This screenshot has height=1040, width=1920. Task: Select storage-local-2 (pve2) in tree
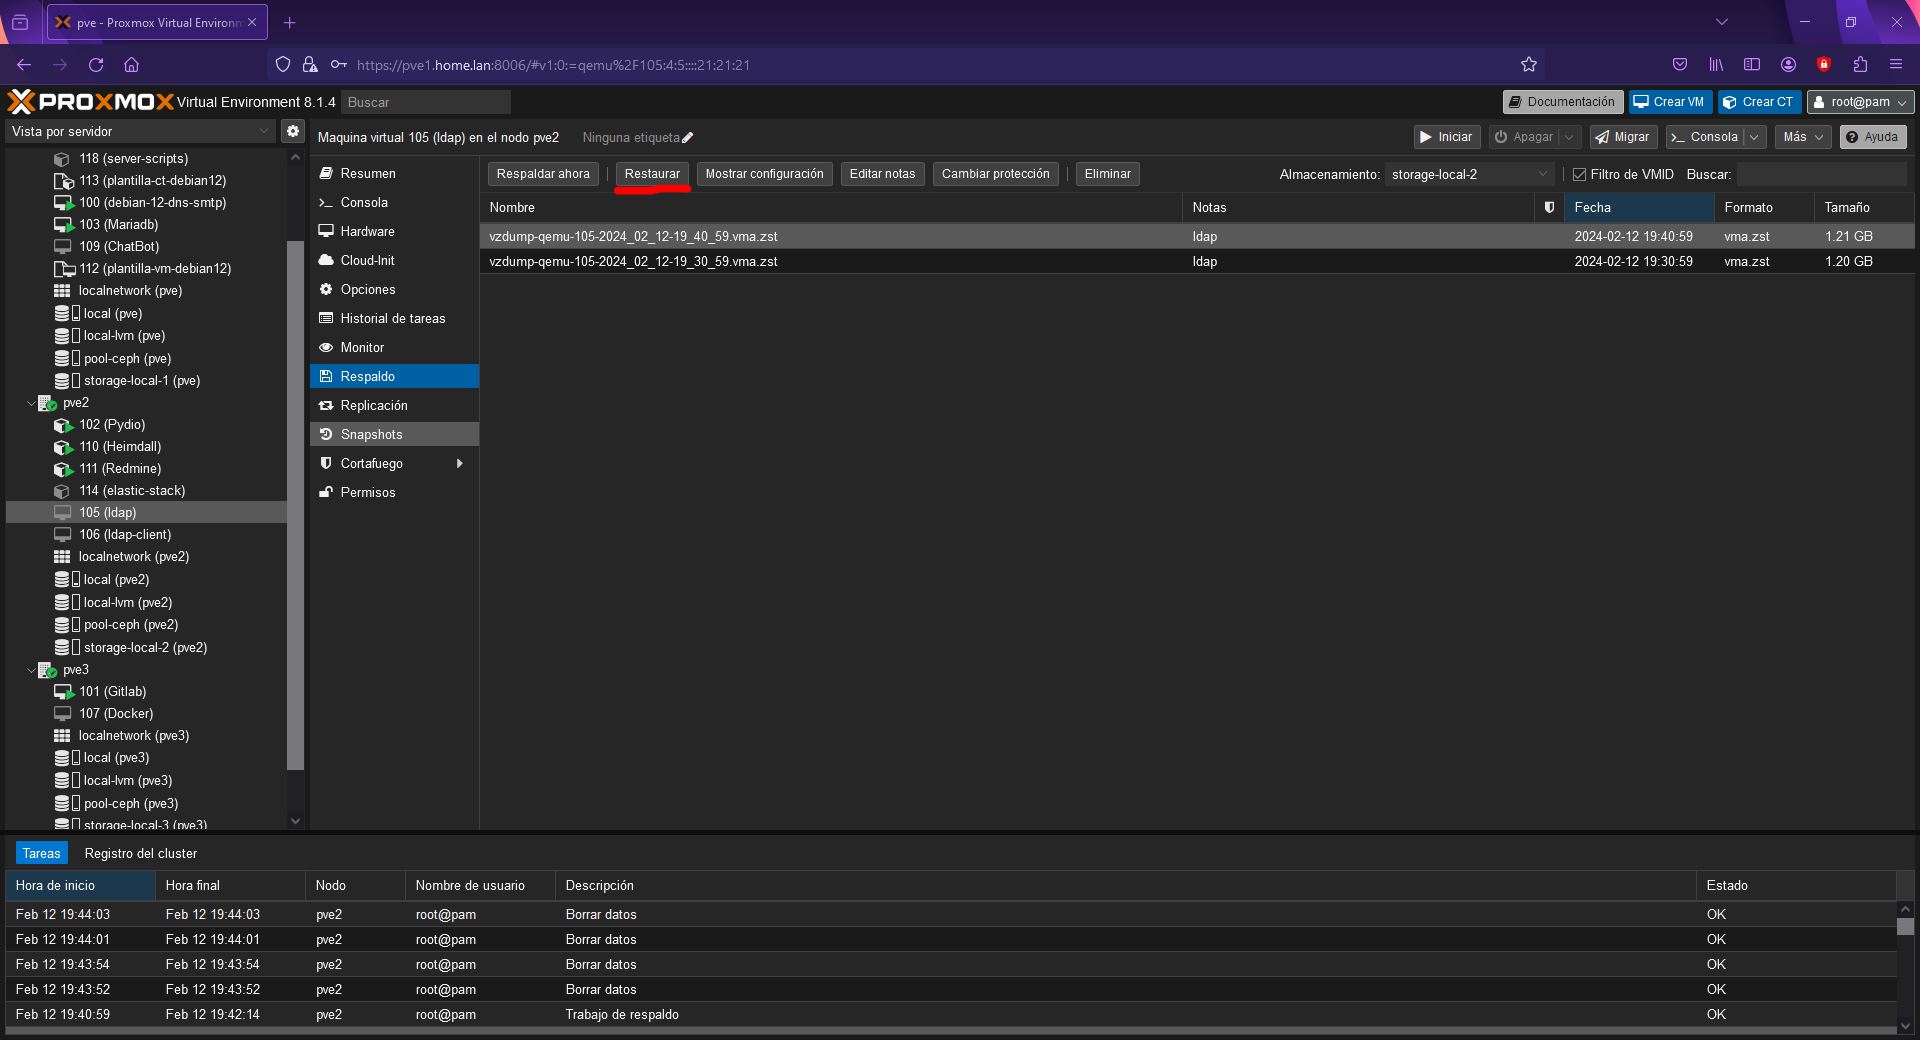145,648
